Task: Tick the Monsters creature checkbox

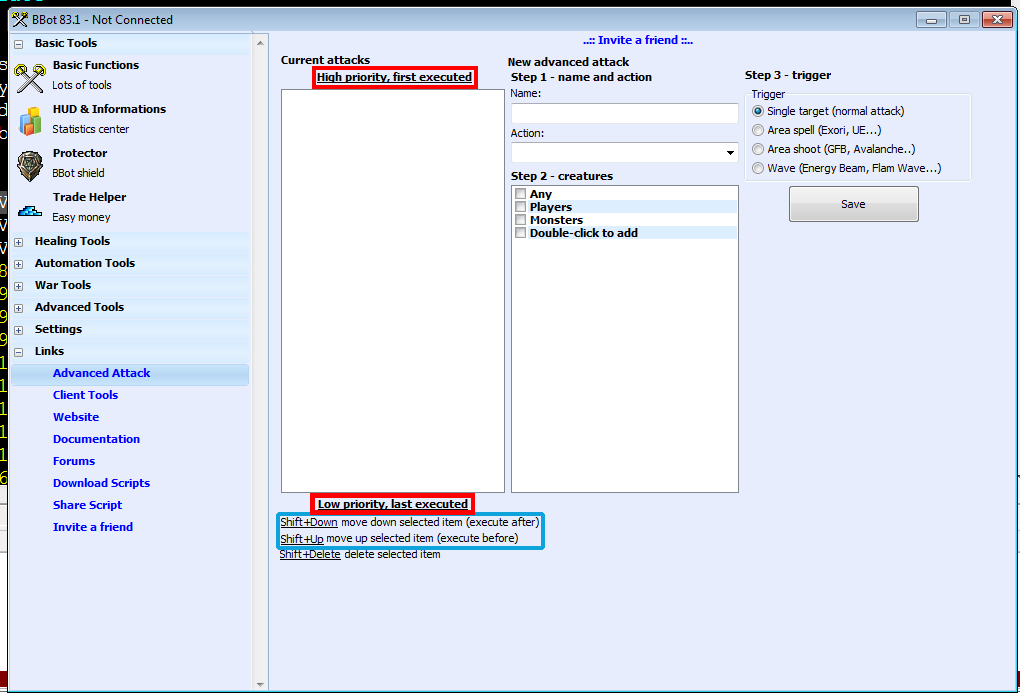Action: (520, 220)
